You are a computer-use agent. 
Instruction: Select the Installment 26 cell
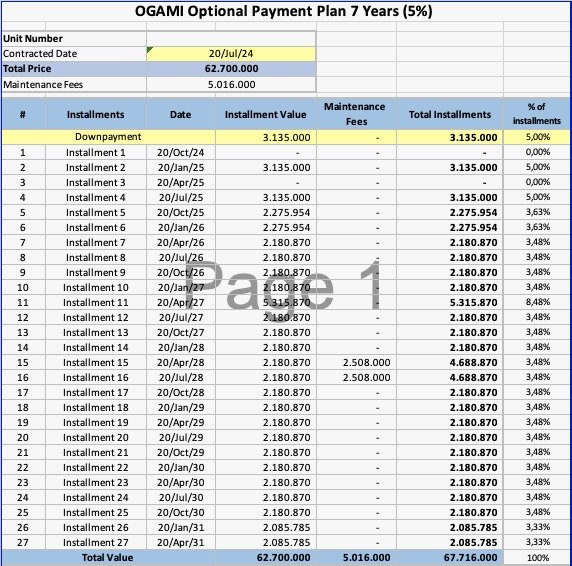(96, 528)
